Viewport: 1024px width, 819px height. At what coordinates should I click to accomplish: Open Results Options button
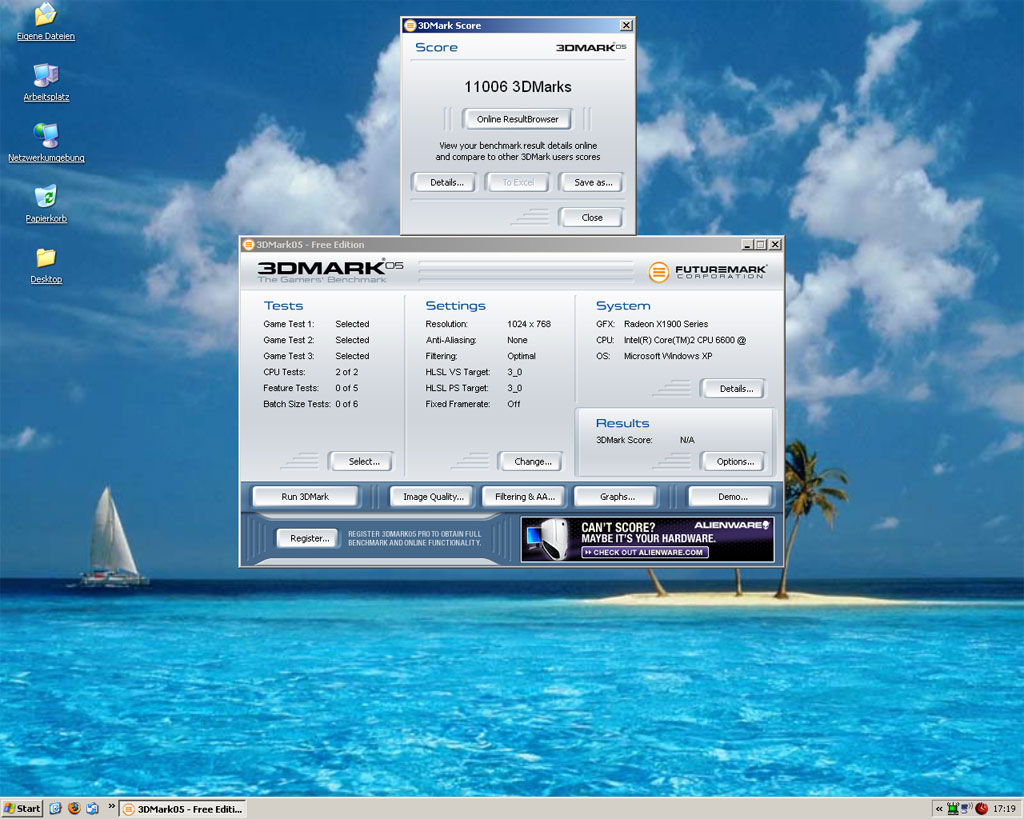click(x=735, y=461)
